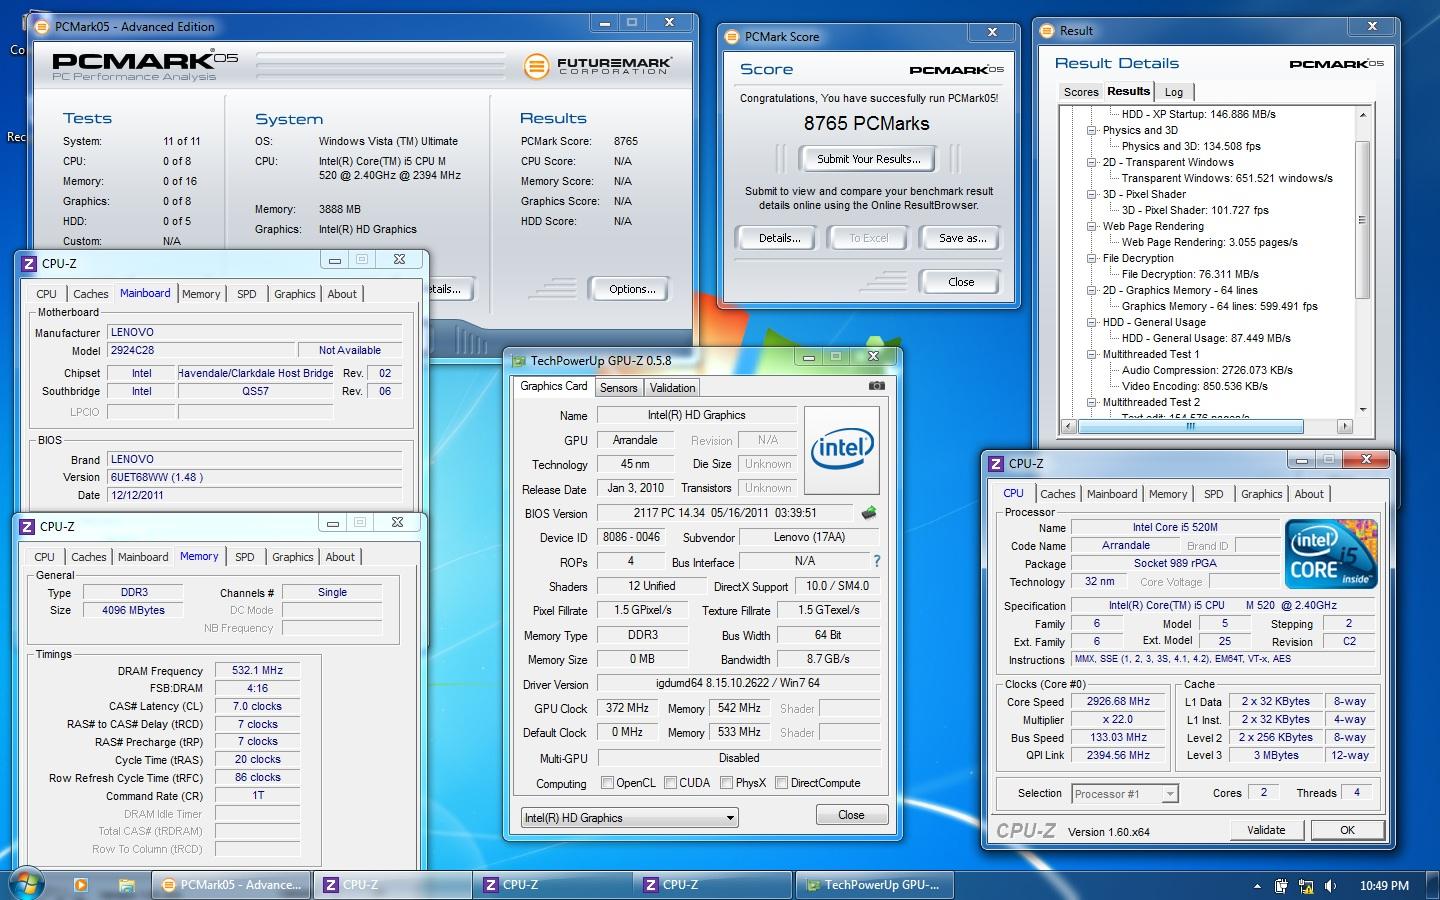The height and width of the screenshot is (900, 1440).
Task: Collapse Physics and 3D tree node
Action: point(1092,130)
